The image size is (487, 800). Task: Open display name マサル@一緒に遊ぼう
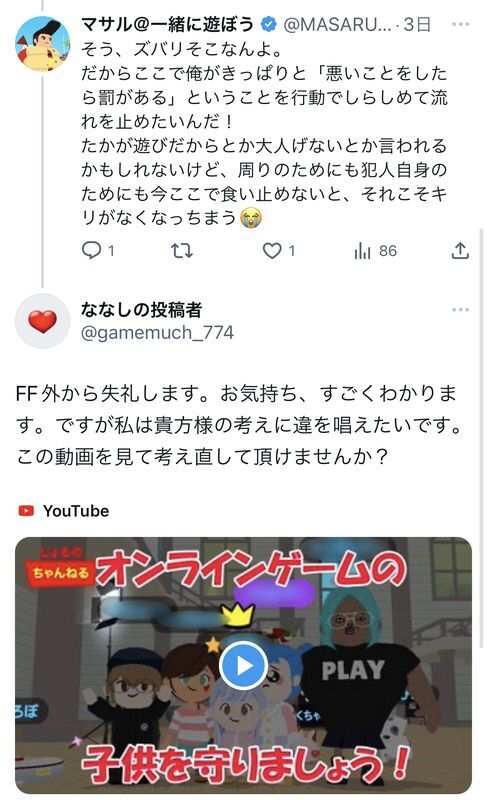pos(168,24)
